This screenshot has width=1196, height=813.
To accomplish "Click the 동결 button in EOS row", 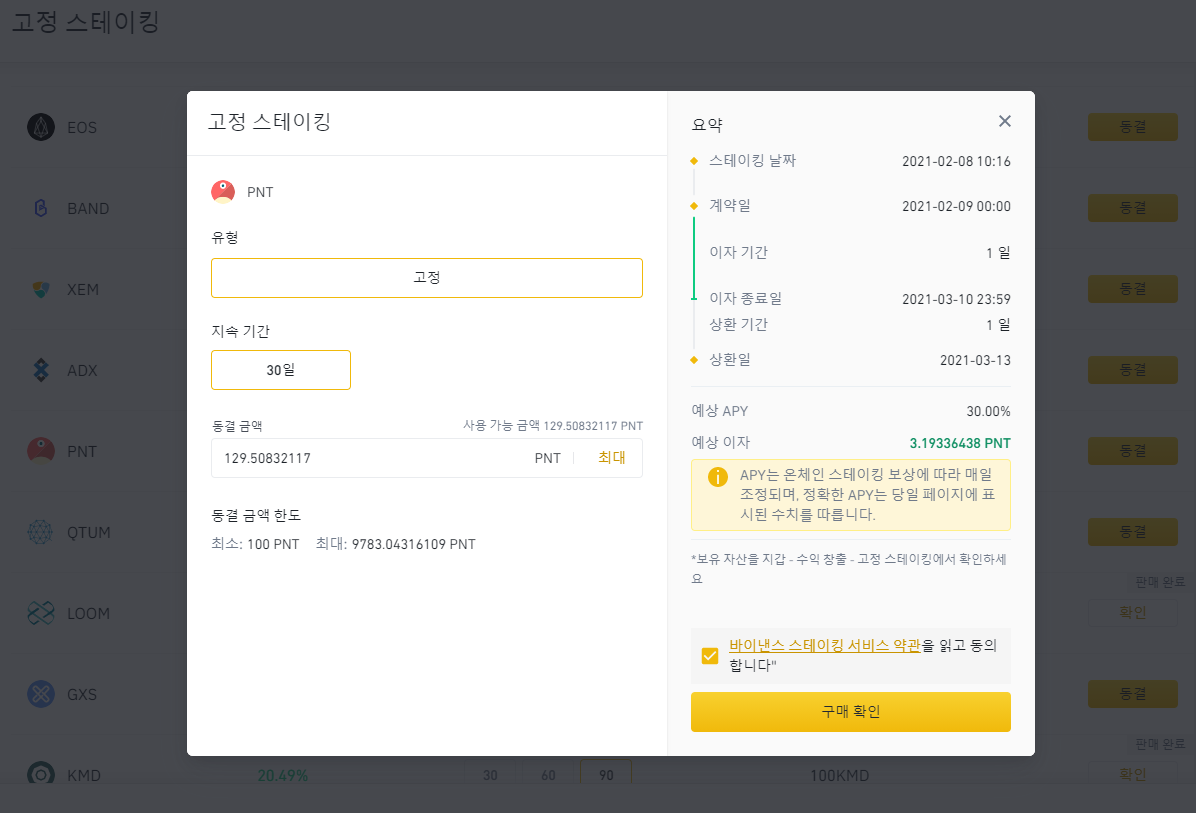I will tap(1132, 127).
